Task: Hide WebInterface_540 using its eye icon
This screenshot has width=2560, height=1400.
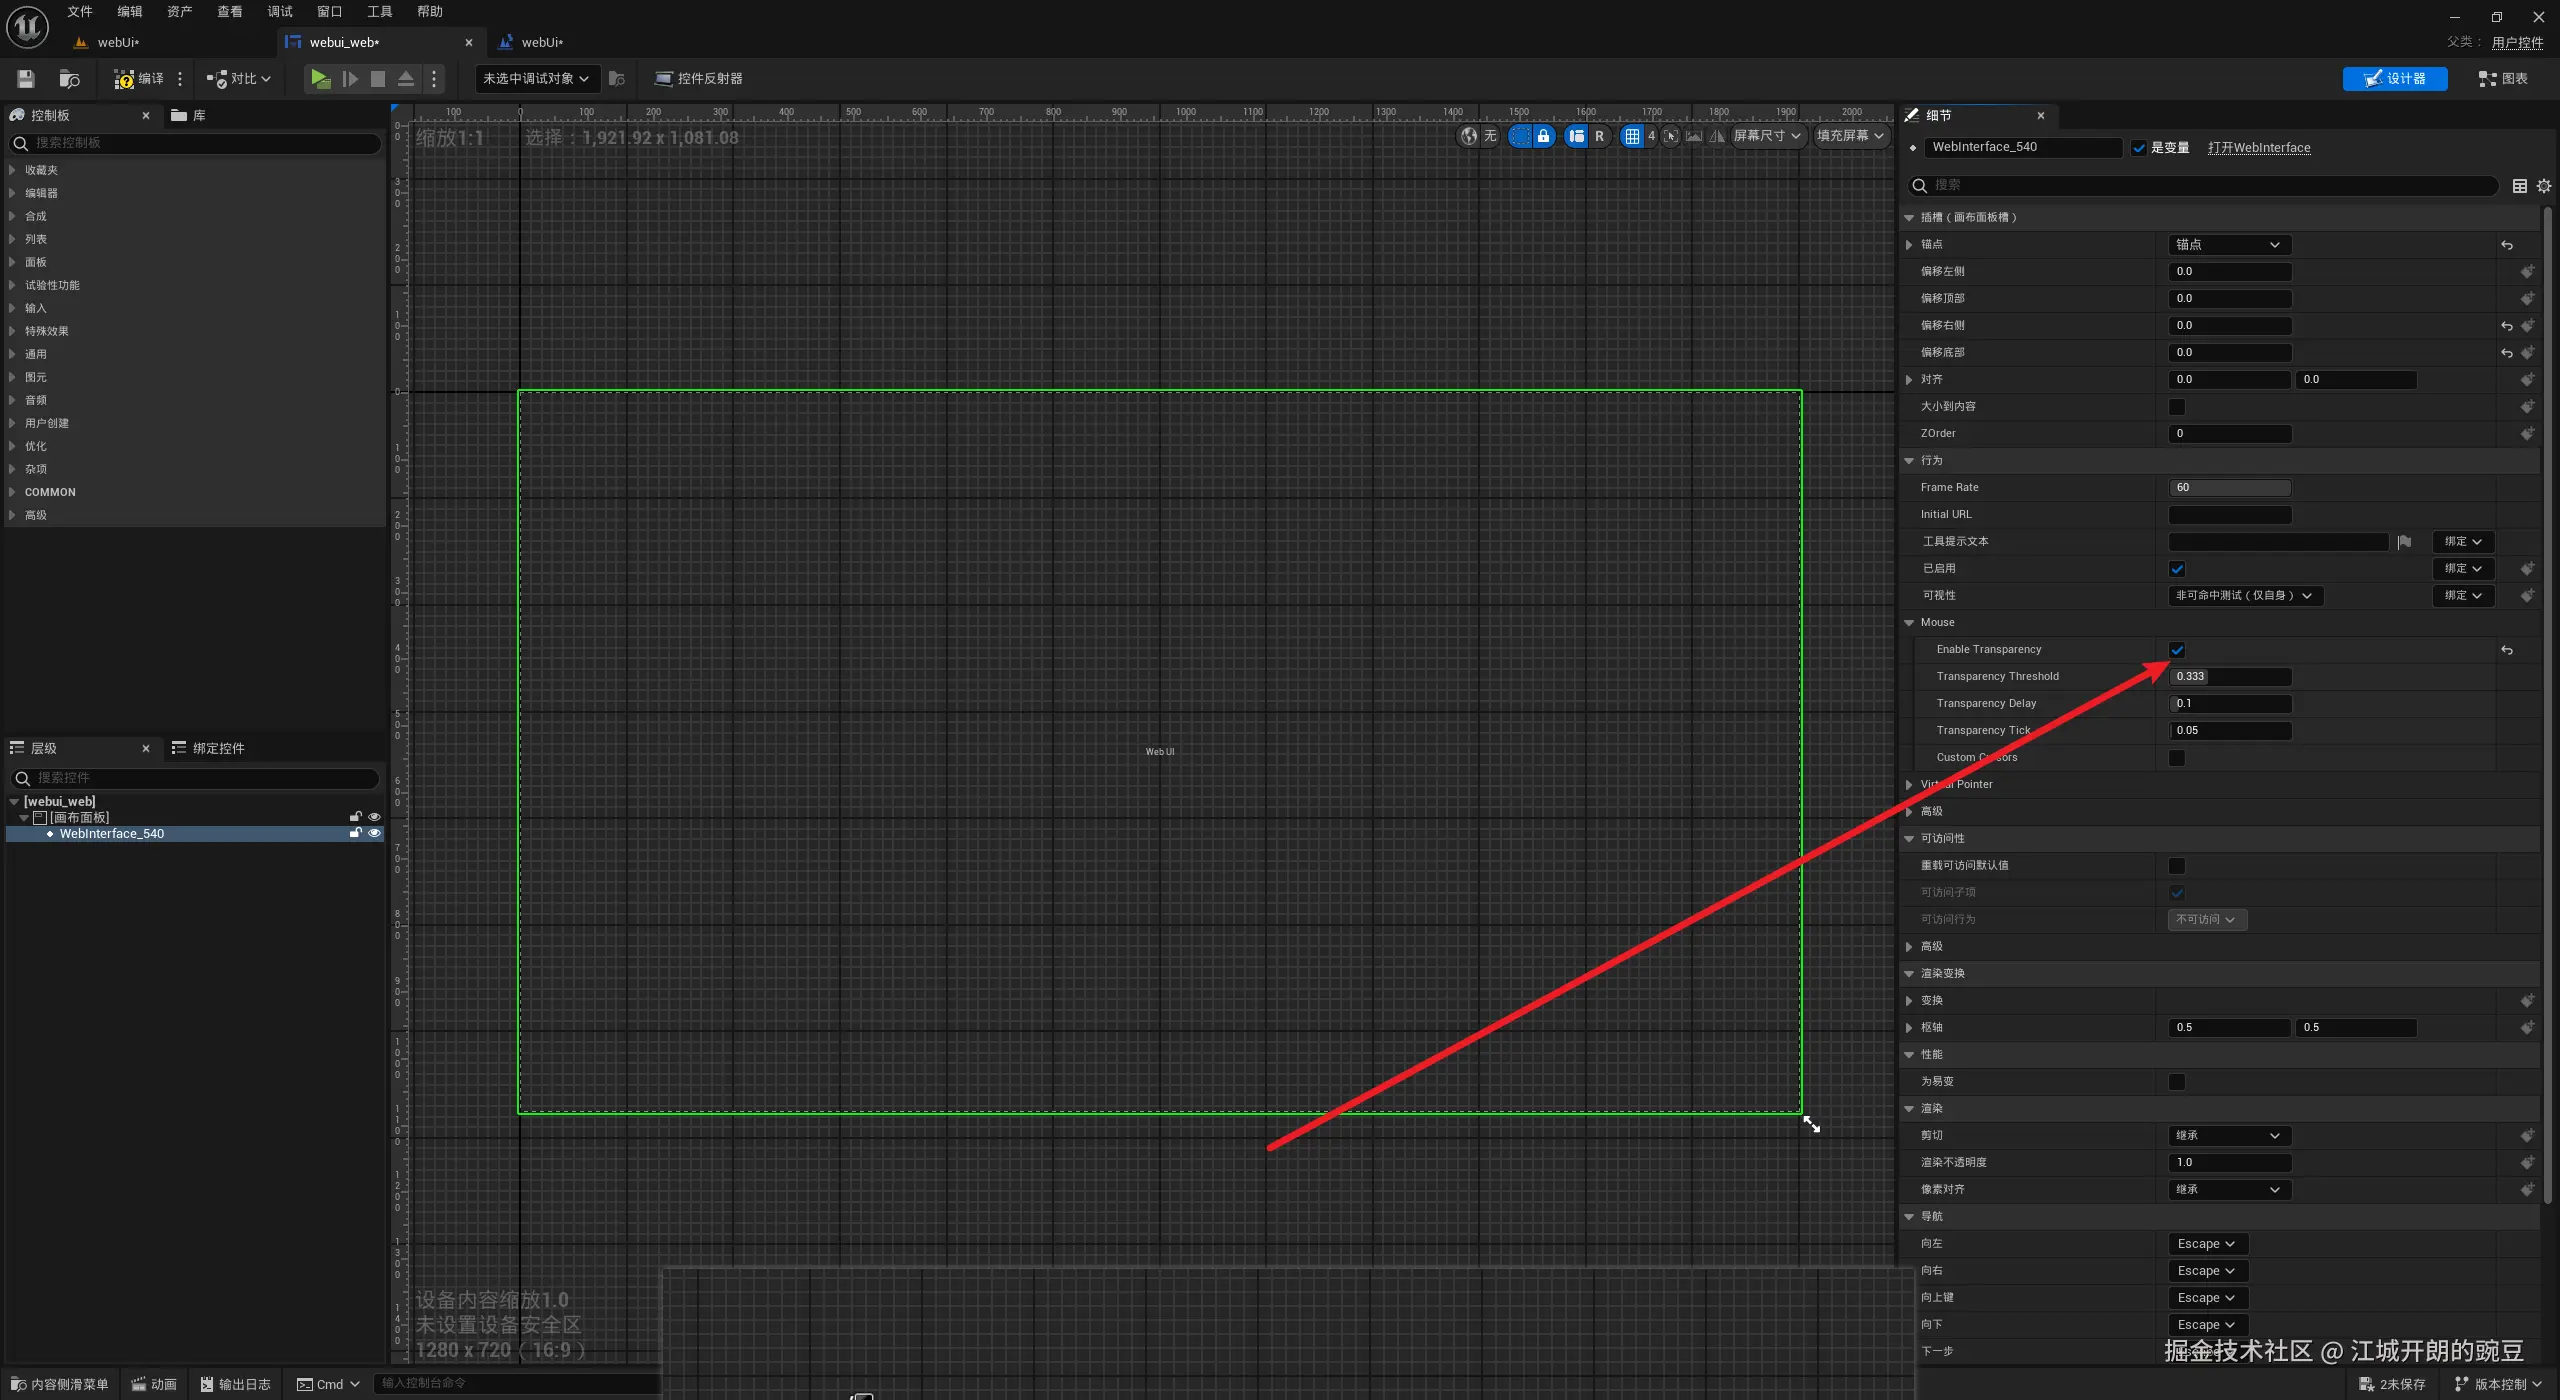Action: [x=374, y=833]
